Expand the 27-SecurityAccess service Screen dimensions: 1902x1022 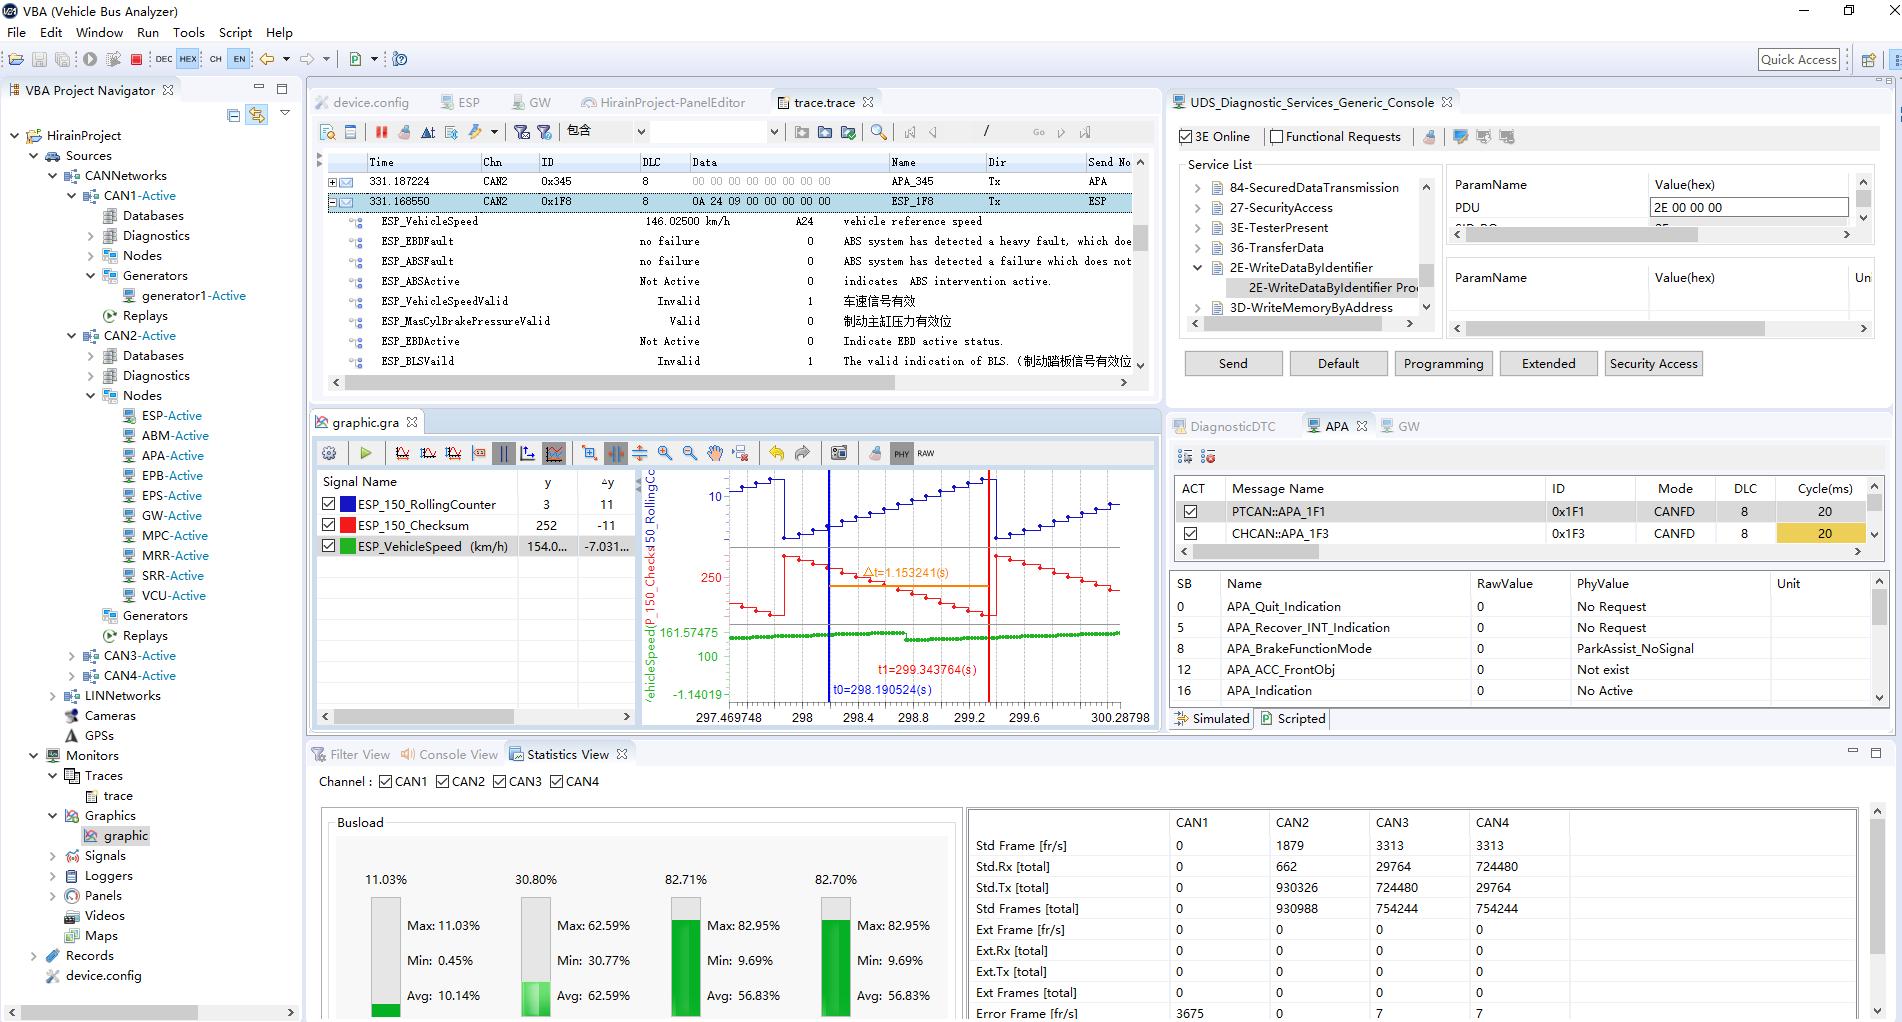(1197, 208)
